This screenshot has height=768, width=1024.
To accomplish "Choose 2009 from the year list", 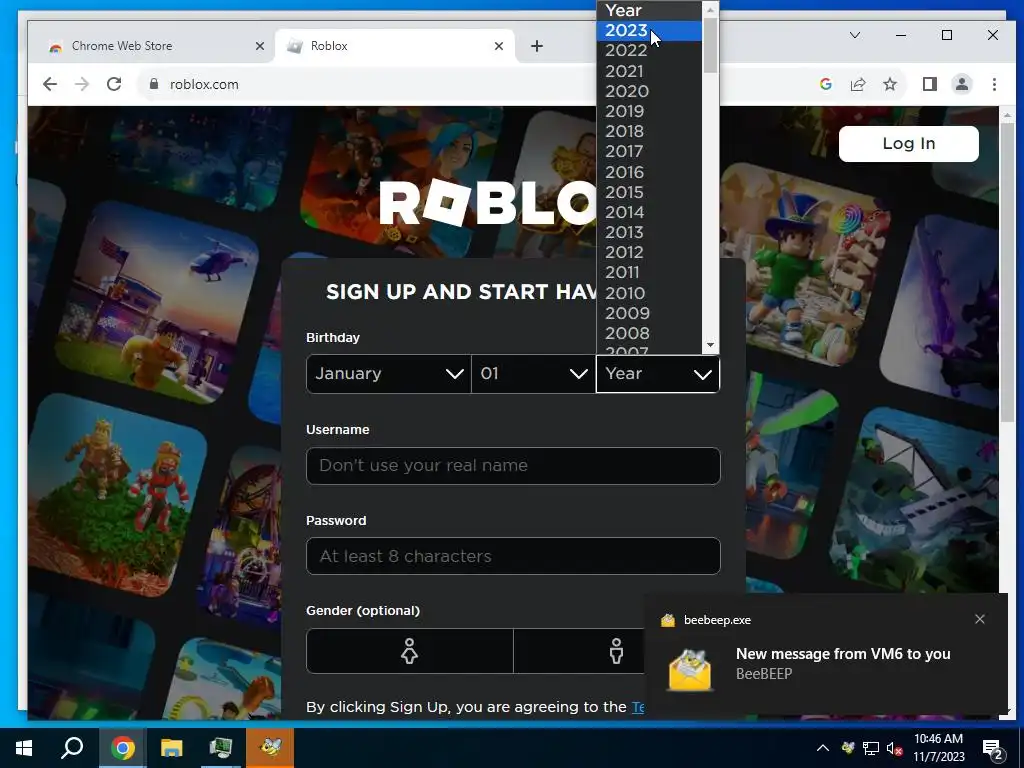I will pyautogui.click(x=649, y=313).
